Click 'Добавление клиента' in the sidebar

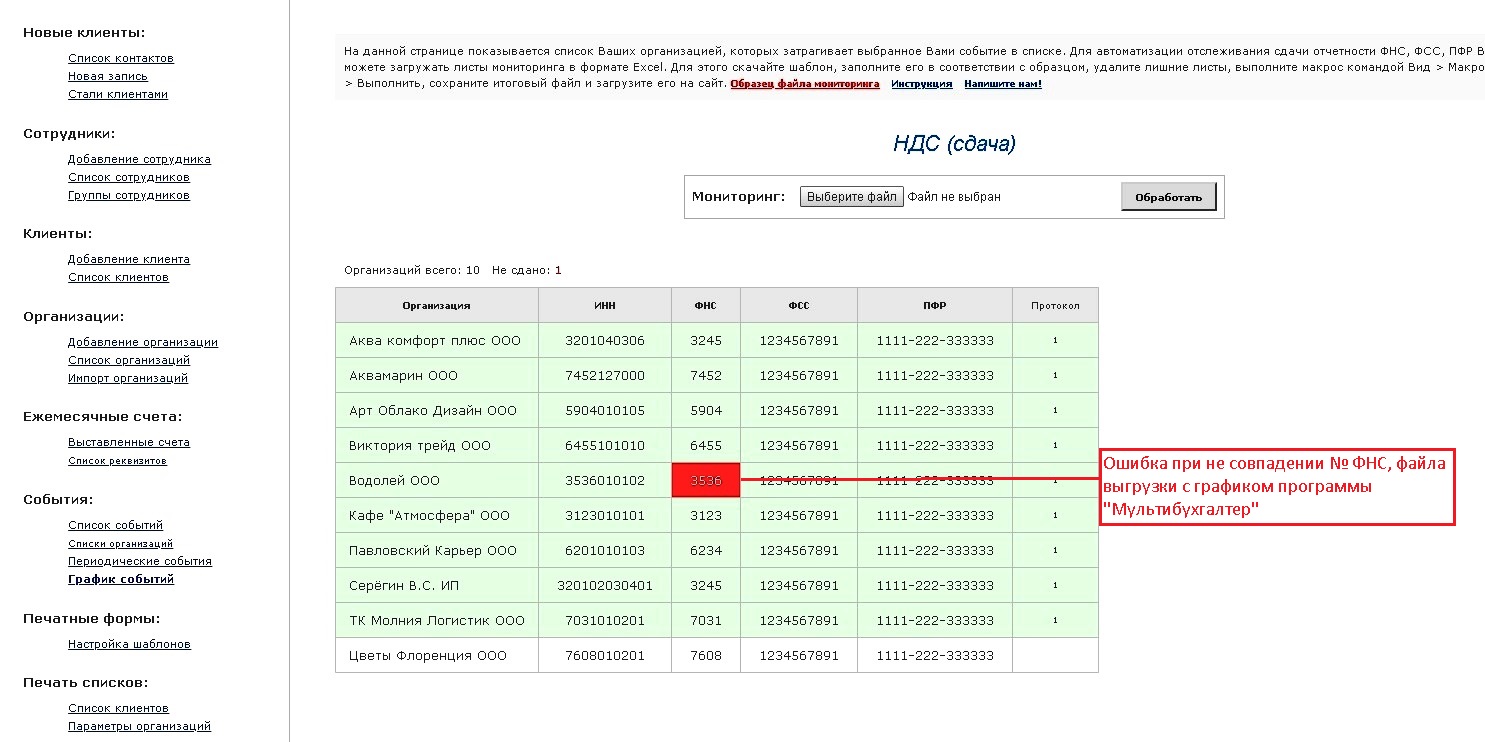point(128,259)
